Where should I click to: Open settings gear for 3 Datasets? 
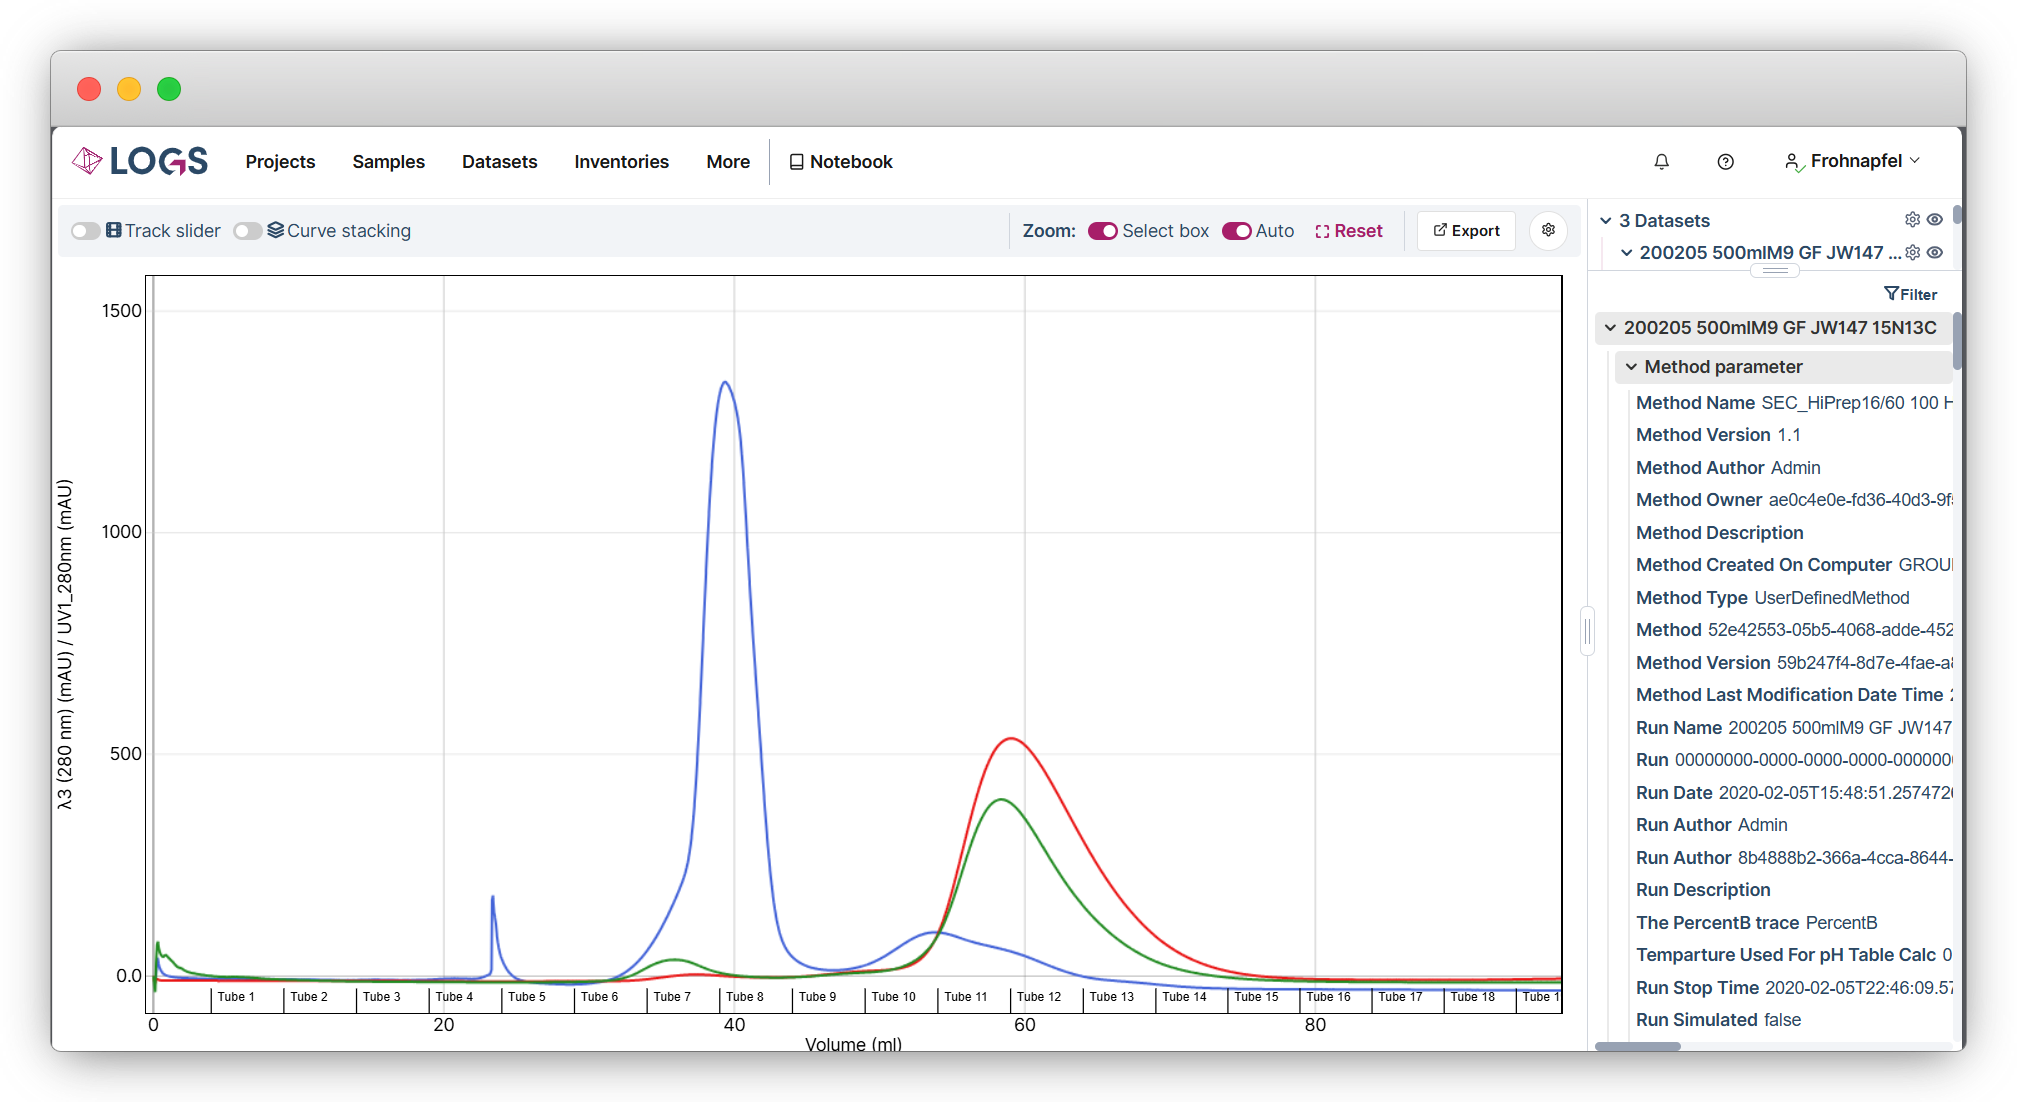pos(1912,220)
